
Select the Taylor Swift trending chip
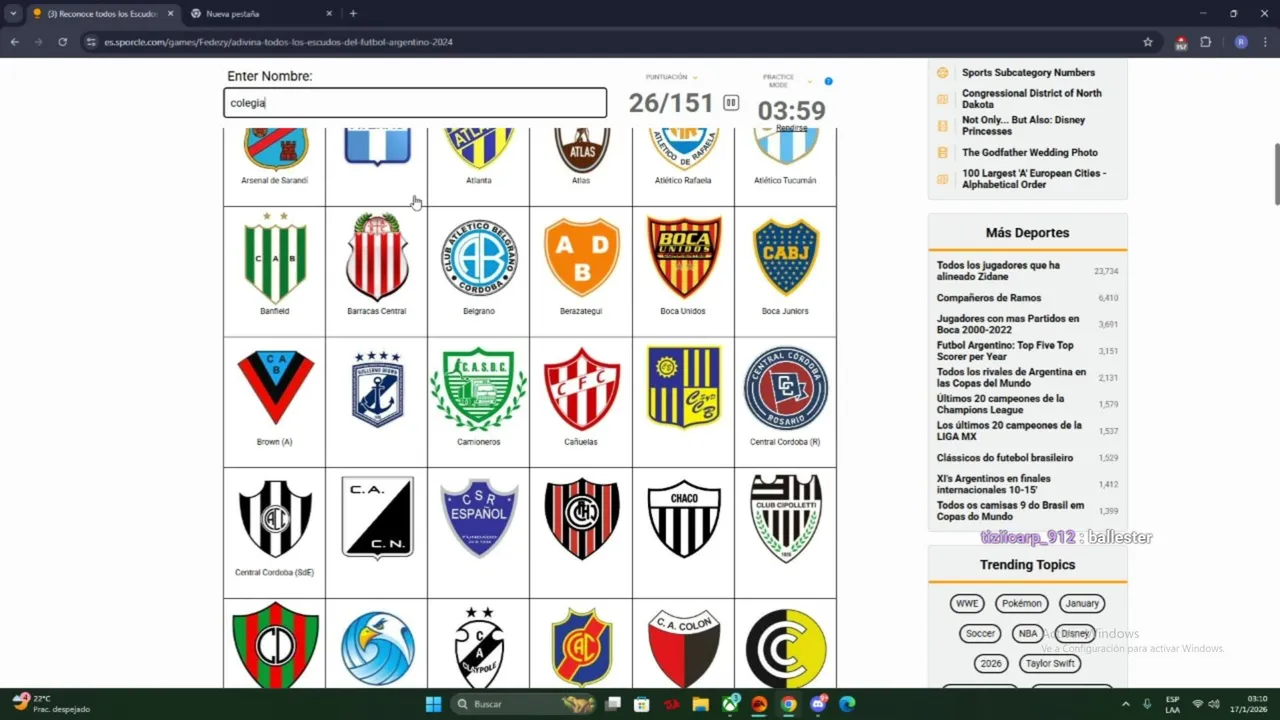pos(1050,664)
